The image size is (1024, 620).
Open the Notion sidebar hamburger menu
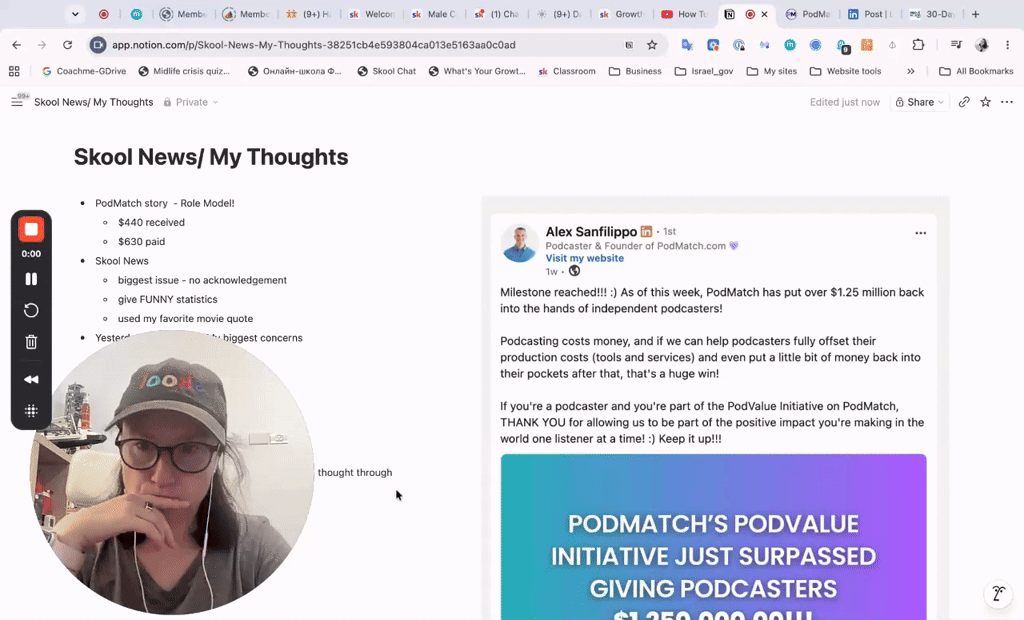pyautogui.click(x=17, y=102)
